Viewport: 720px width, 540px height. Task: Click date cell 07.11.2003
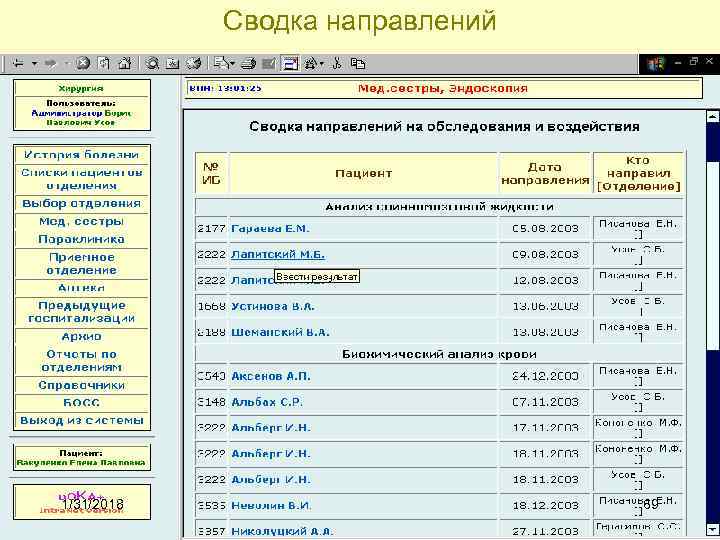(545, 402)
